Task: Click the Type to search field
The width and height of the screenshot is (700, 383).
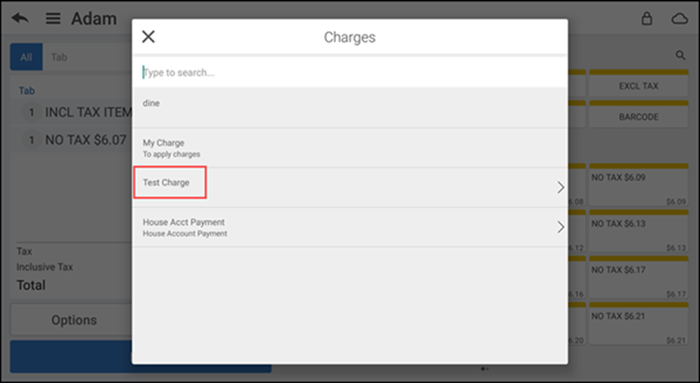Action: pyautogui.click(x=350, y=72)
